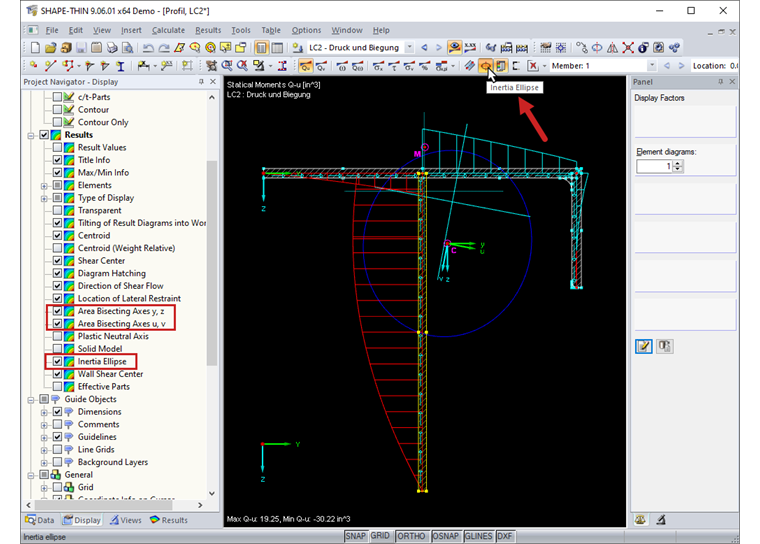The height and width of the screenshot is (544, 760).
Task: Click the Inertia Ellipse toolbar icon
Action: click(x=485, y=66)
